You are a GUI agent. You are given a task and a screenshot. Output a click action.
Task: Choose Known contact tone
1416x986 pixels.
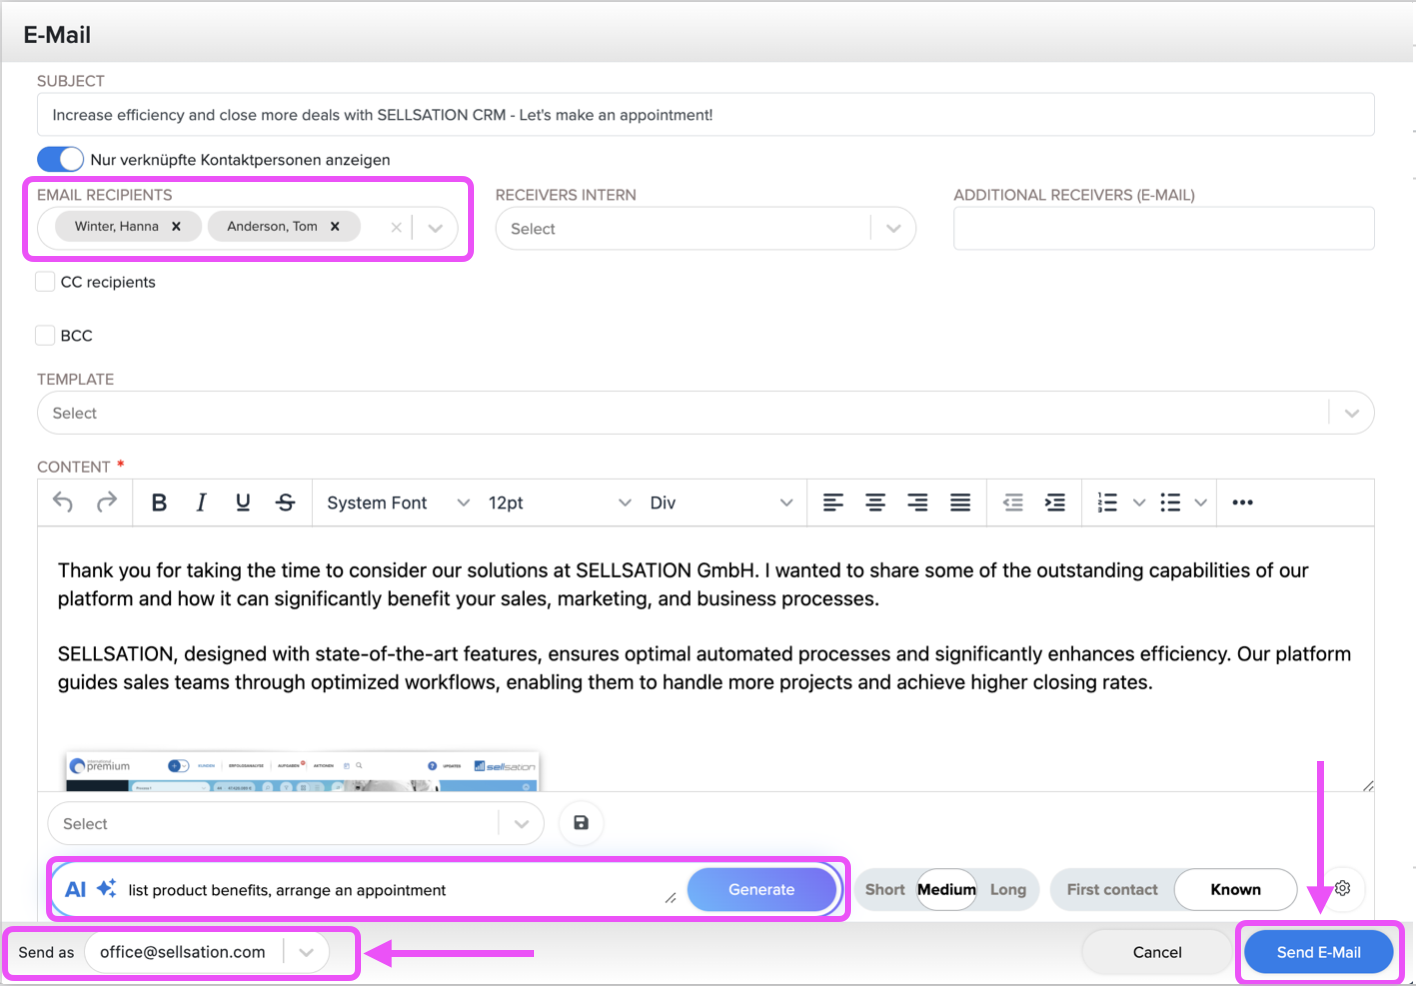pos(1236,889)
